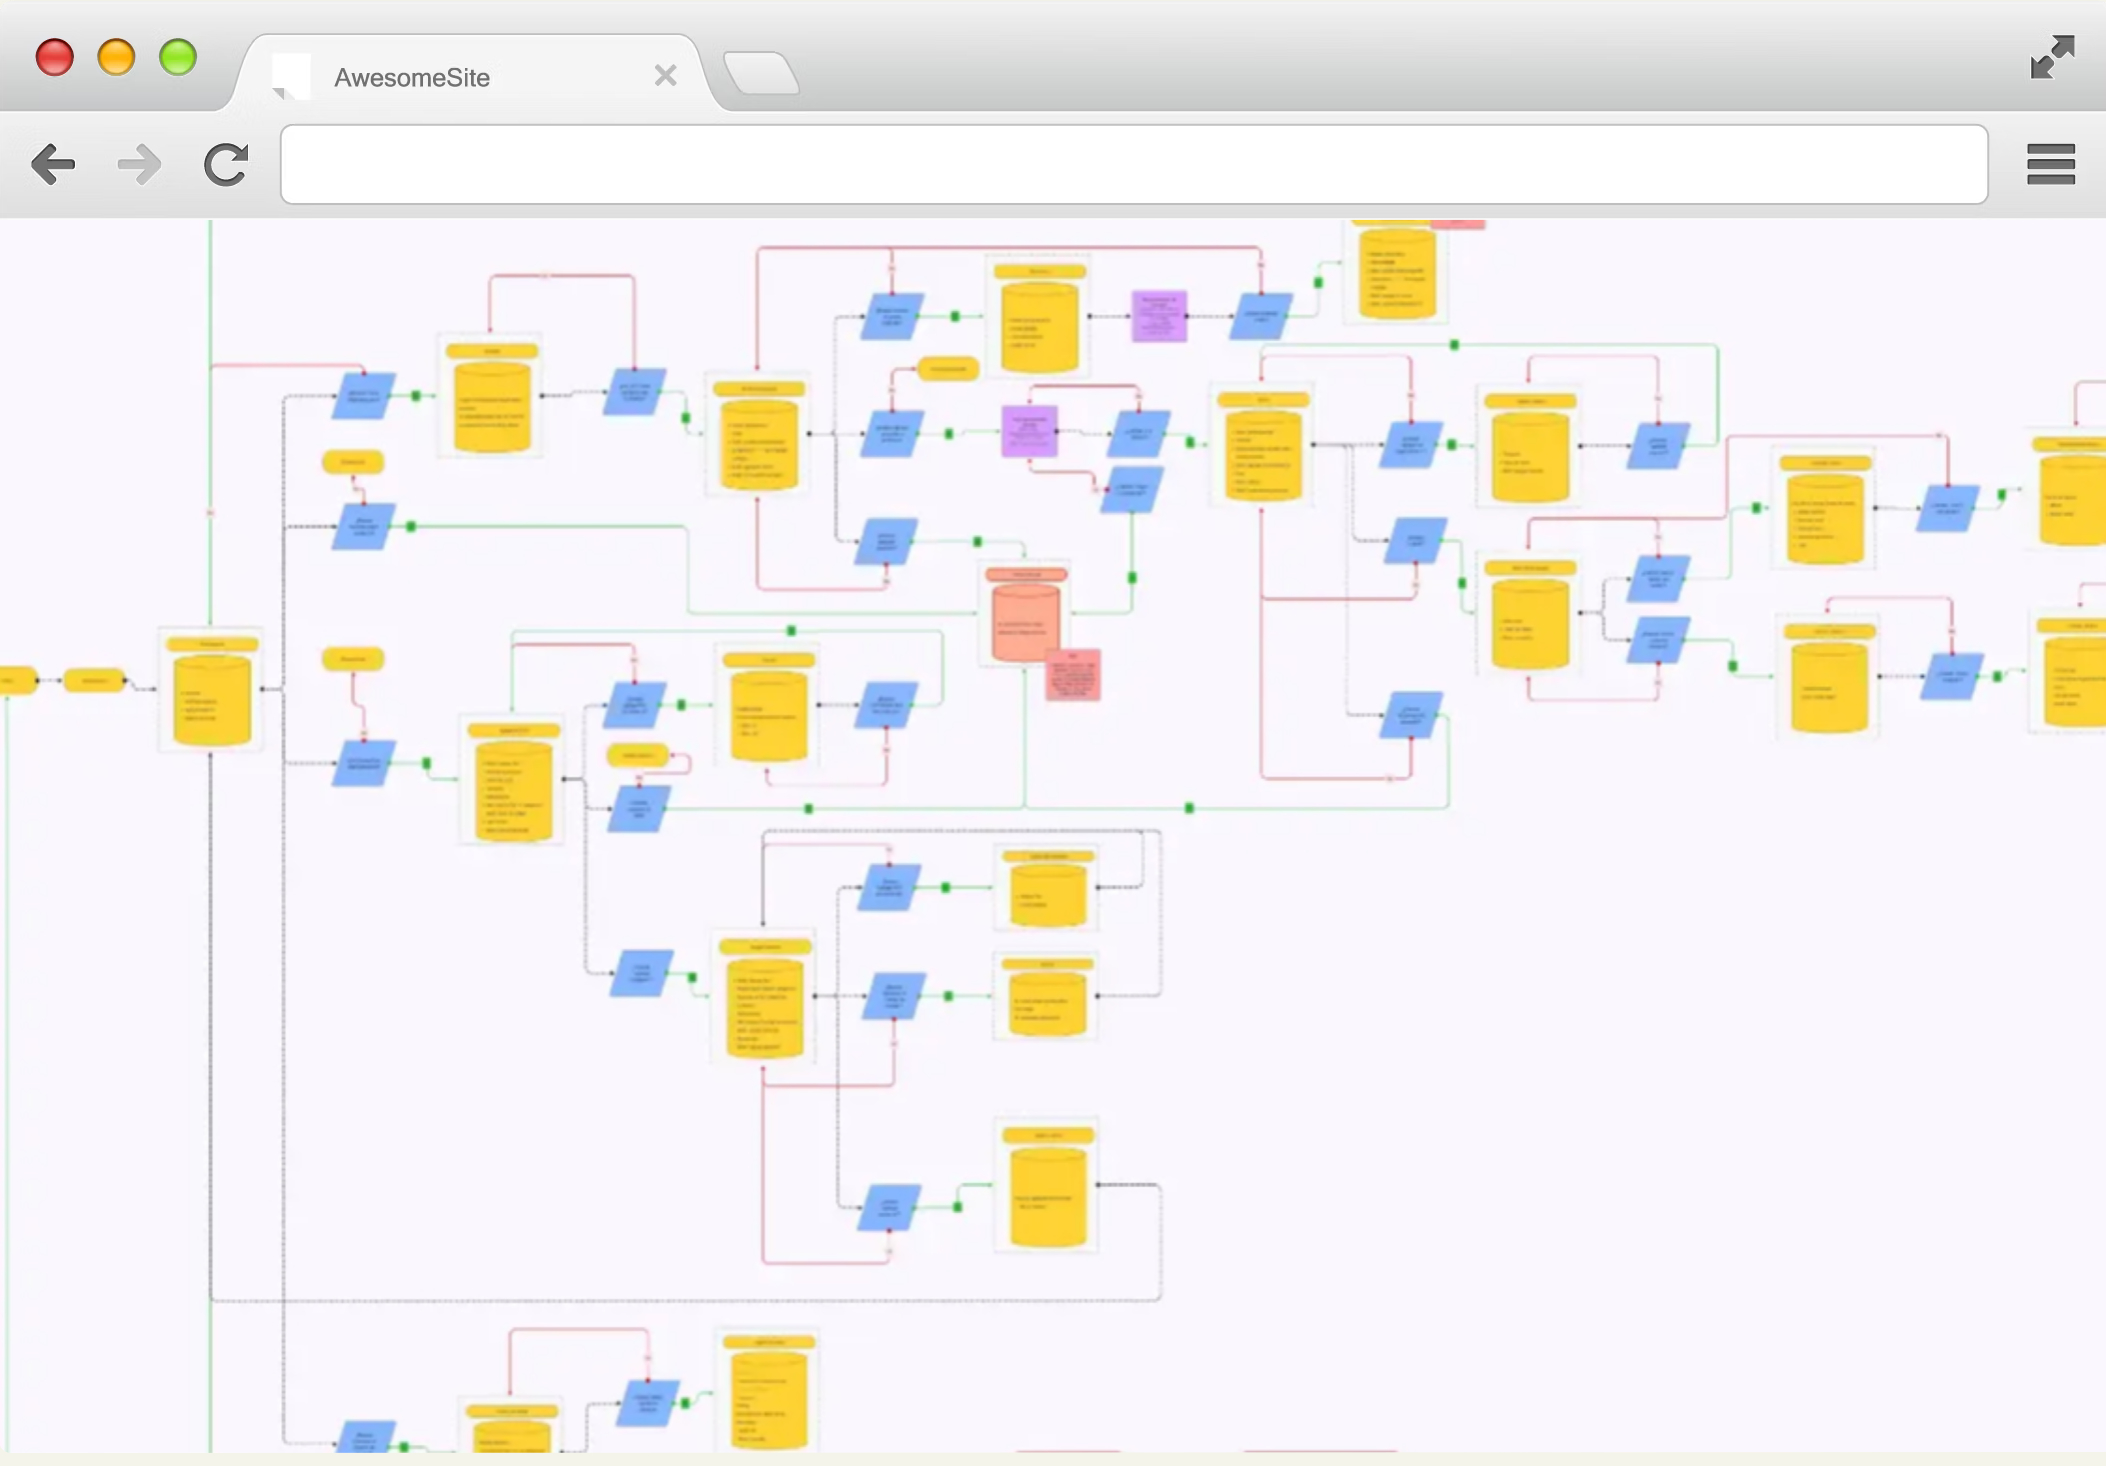The image size is (2106, 1466).
Task: Click the pink sticky note beside the salmon cylinder
Action: click(x=1073, y=675)
